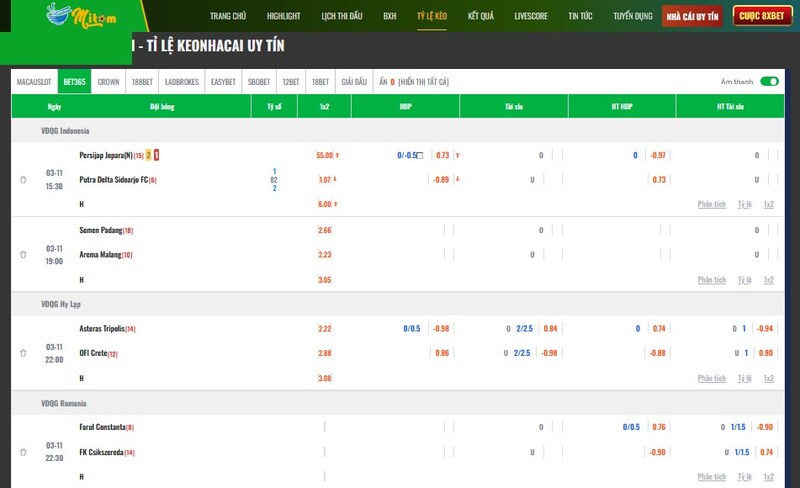Open the Livescore menu item
The image size is (800, 488).
531,17
